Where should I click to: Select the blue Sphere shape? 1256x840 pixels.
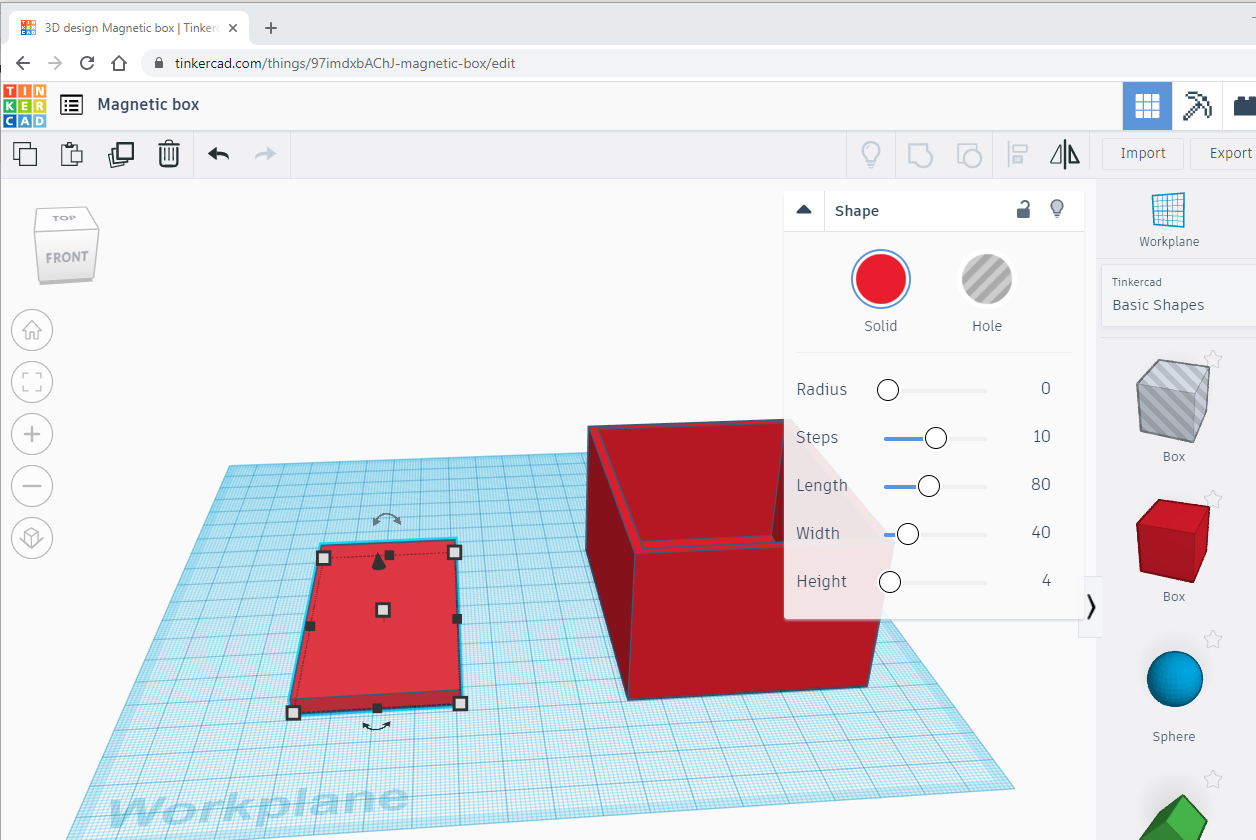point(1174,680)
